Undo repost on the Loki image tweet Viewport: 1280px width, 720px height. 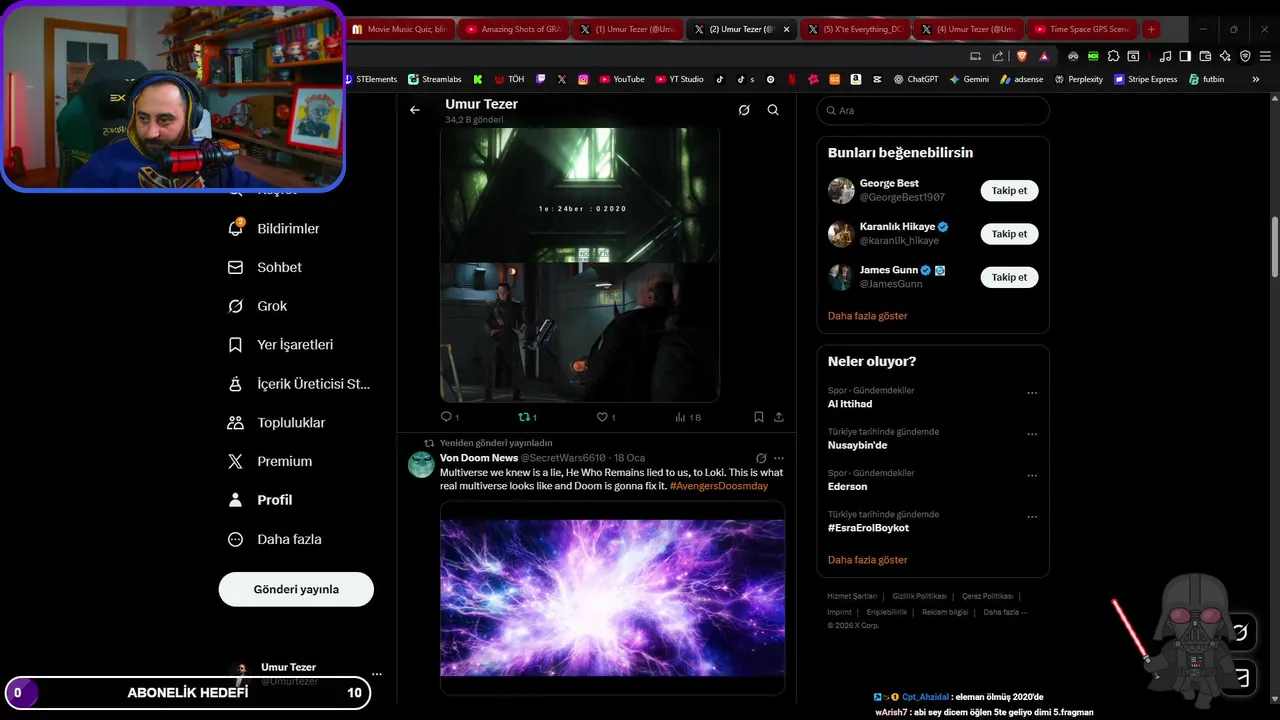tap(527, 417)
